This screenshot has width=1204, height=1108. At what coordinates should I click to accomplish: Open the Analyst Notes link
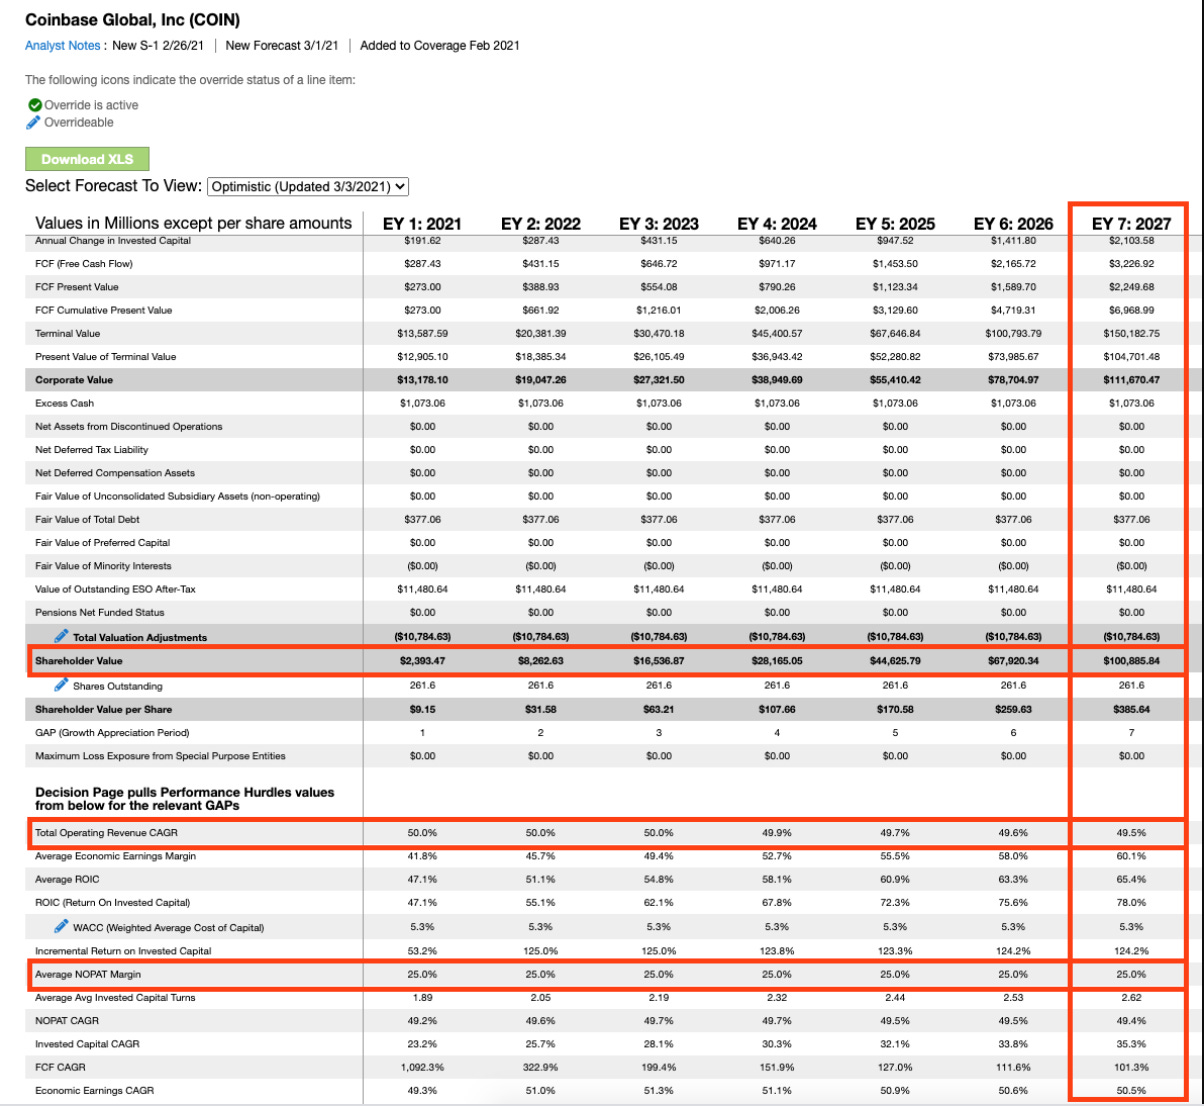tap(63, 45)
